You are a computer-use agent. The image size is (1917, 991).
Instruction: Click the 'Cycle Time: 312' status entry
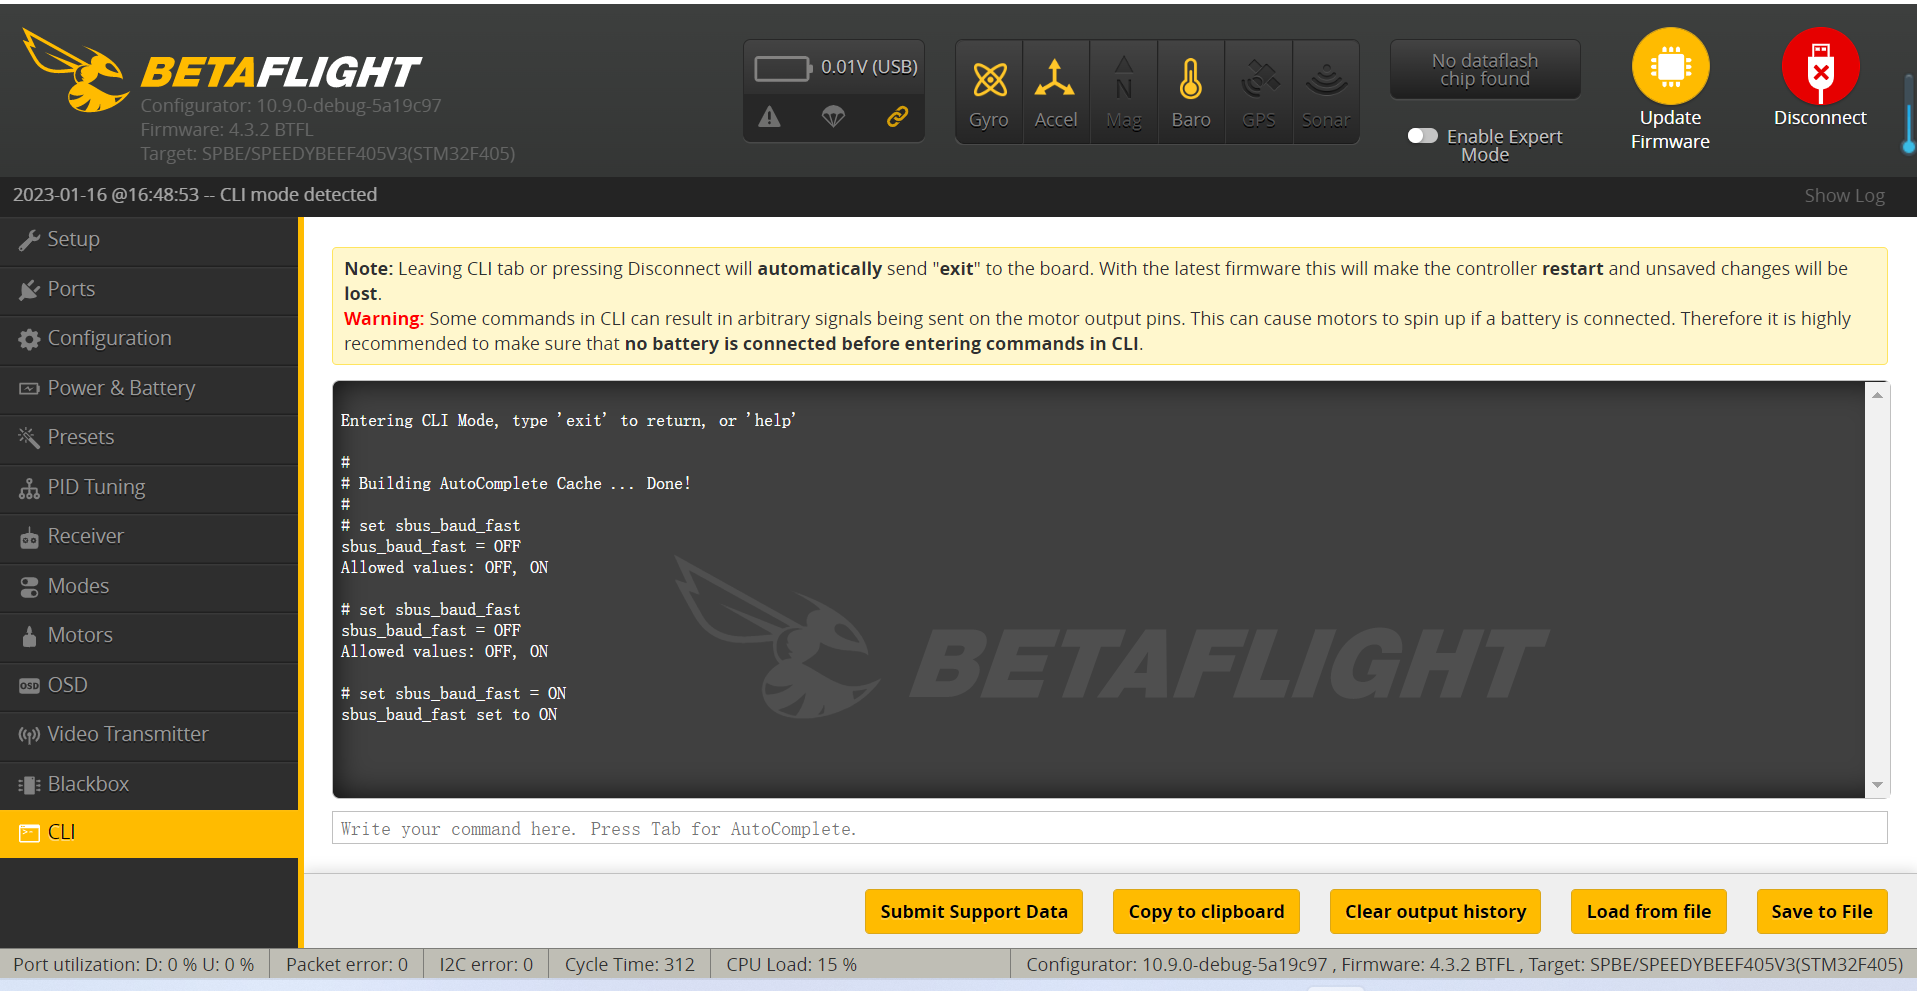coord(629,965)
